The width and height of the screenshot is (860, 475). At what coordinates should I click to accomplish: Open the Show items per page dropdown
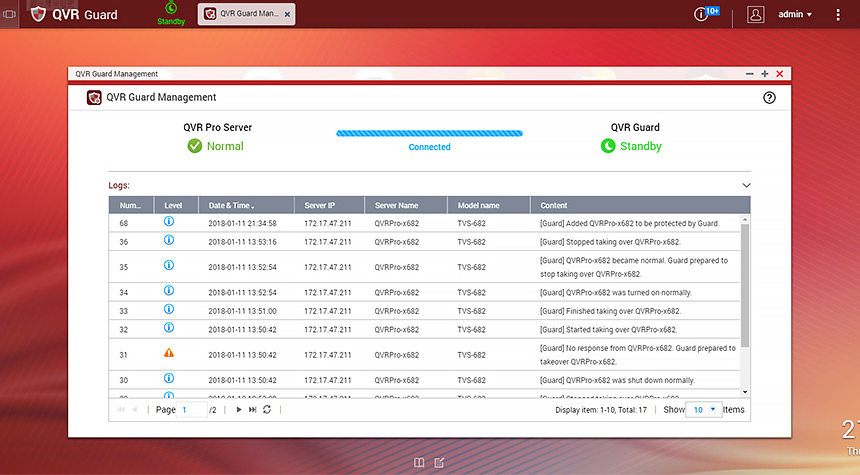pyautogui.click(x=705, y=410)
